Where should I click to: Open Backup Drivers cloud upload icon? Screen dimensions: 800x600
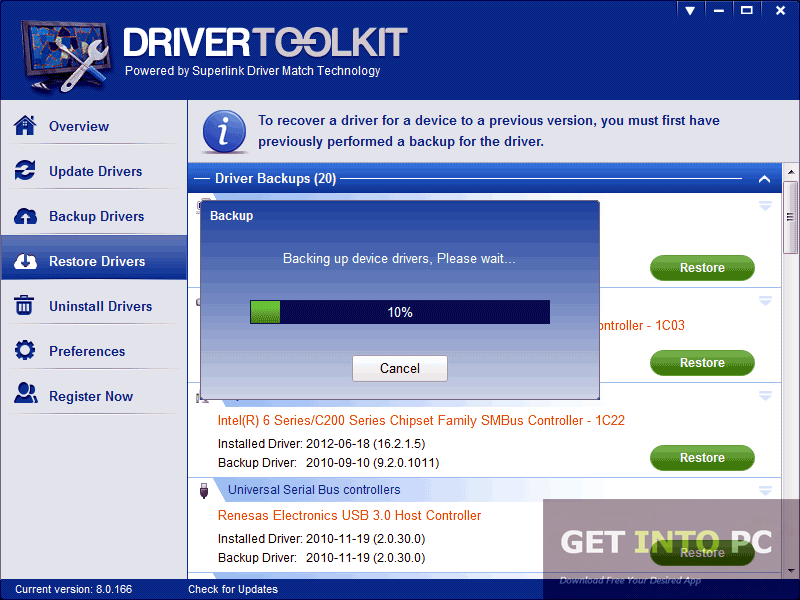(x=25, y=216)
